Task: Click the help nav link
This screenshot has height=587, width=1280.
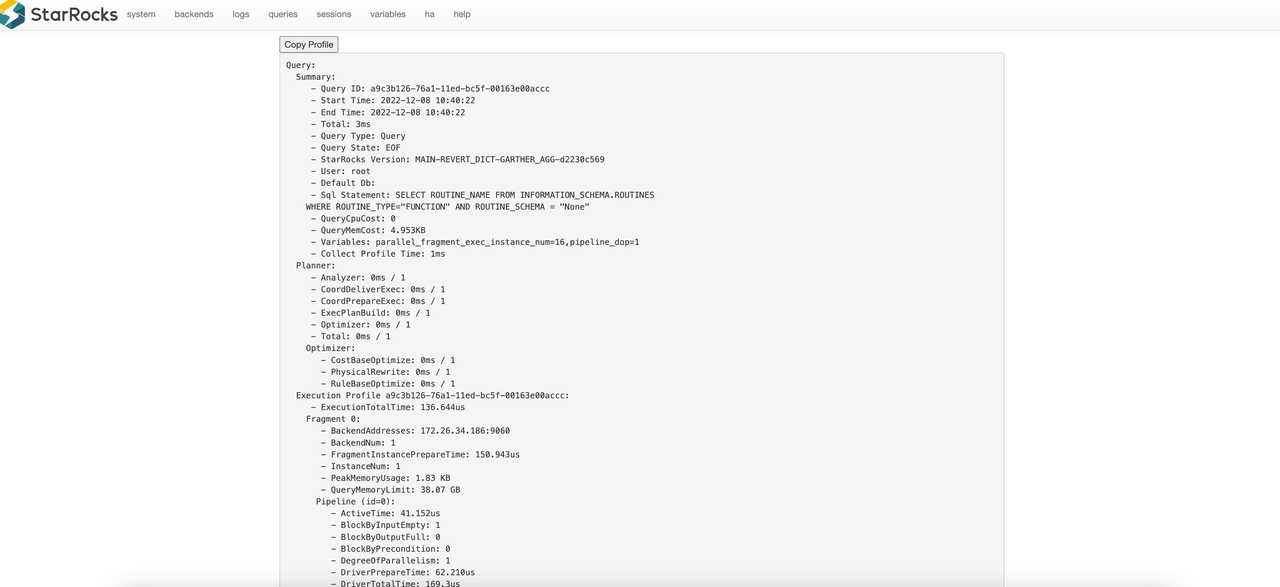Action: tap(462, 14)
